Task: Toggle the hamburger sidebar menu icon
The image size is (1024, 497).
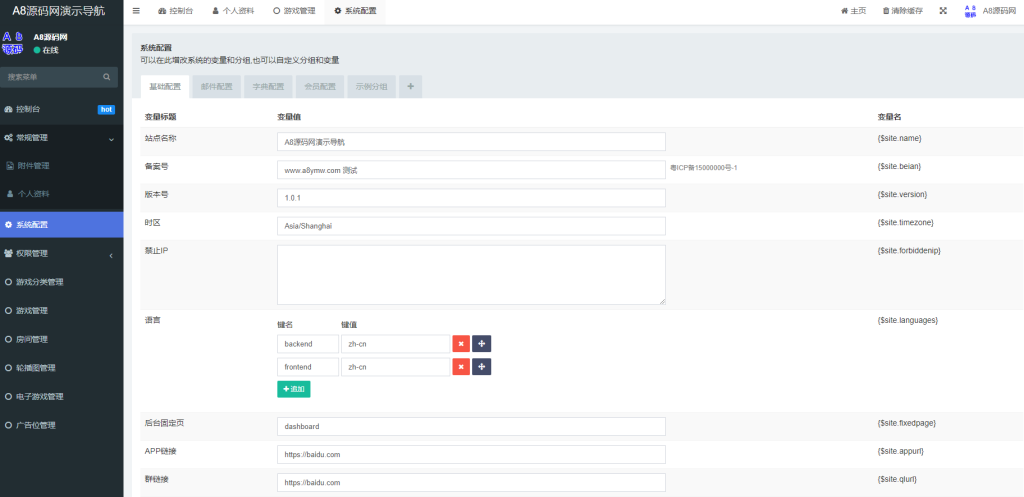Action: (136, 11)
